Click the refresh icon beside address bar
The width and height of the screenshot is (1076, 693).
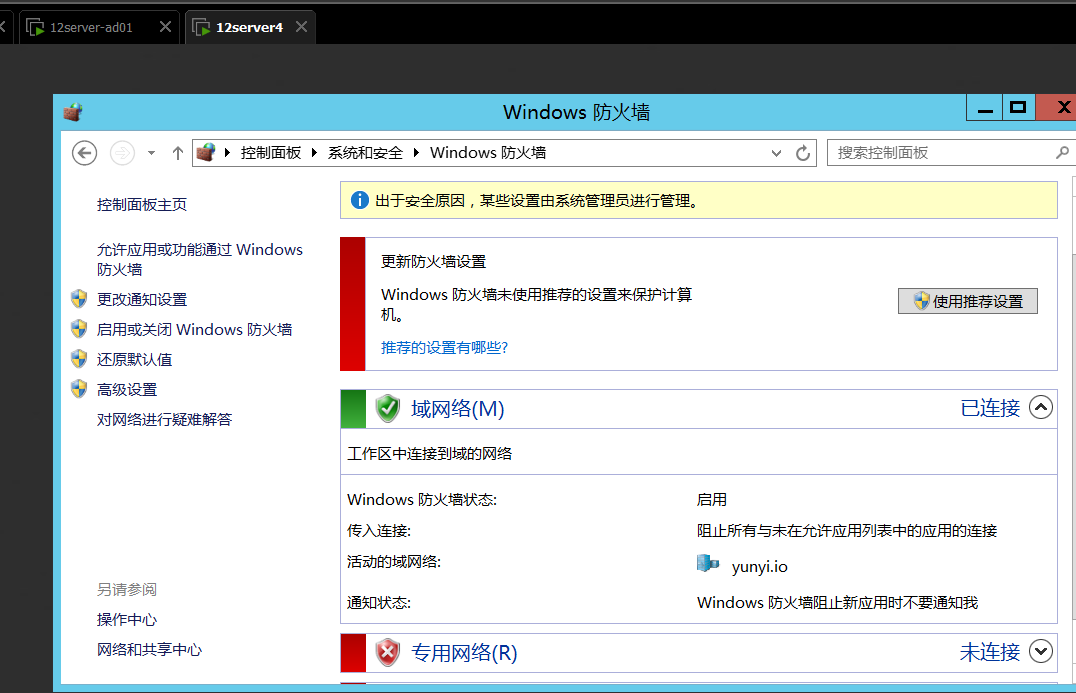point(802,153)
